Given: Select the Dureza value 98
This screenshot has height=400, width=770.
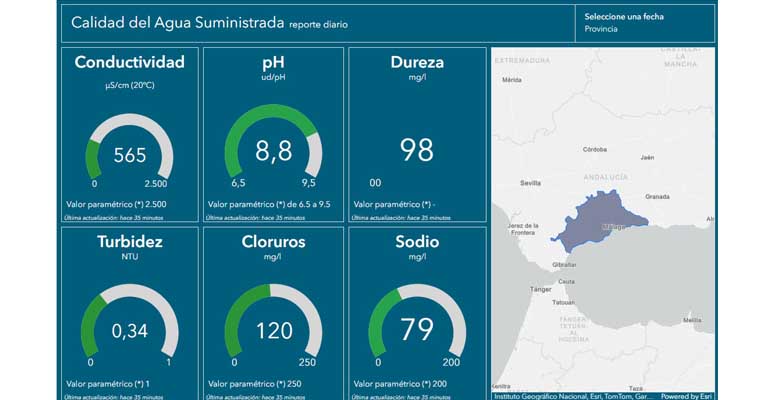Looking at the screenshot, I should (416, 150).
